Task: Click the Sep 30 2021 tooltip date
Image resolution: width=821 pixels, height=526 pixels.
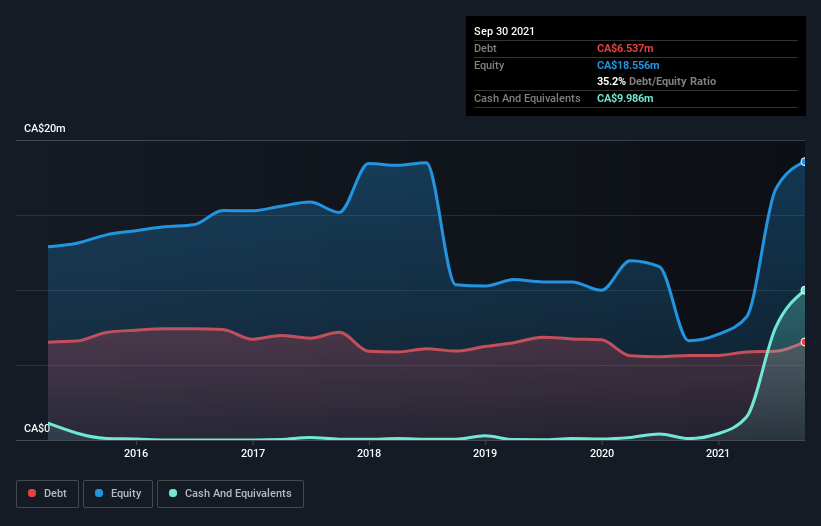Action: click(x=504, y=31)
